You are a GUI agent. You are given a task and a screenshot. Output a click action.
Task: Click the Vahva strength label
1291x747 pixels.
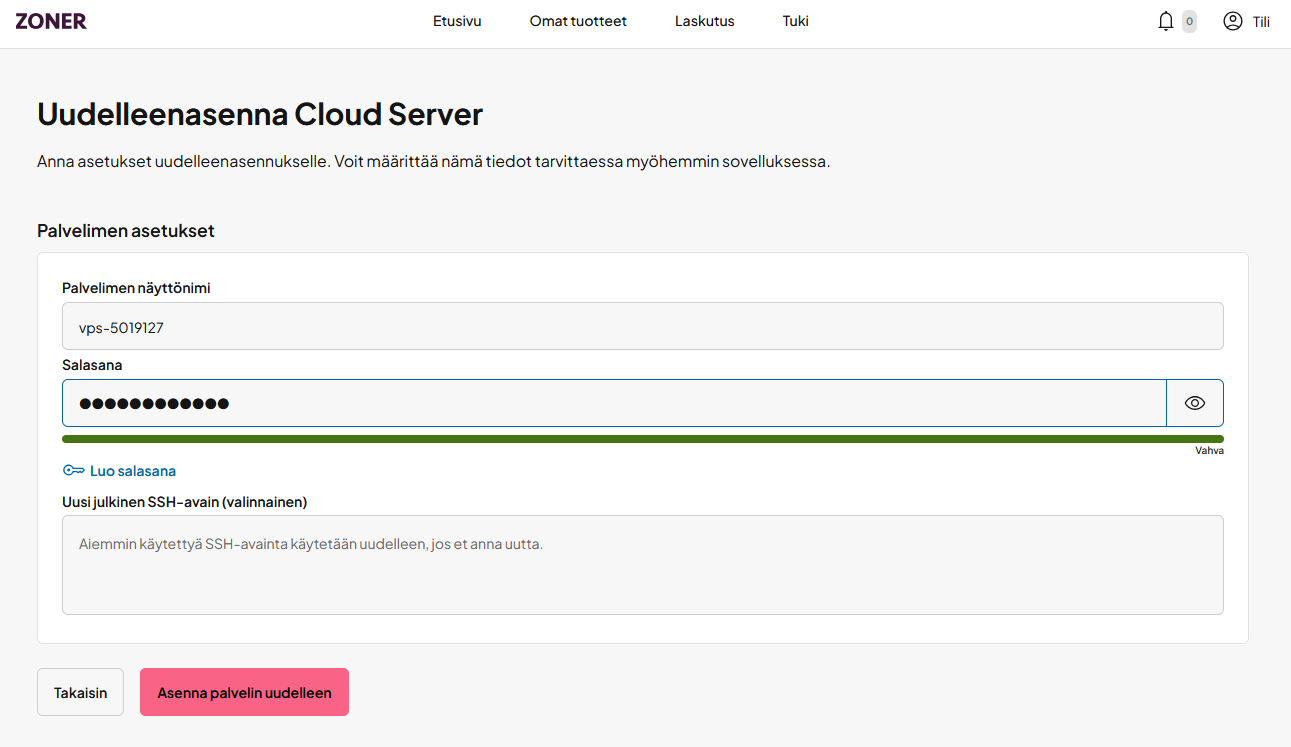click(1209, 451)
